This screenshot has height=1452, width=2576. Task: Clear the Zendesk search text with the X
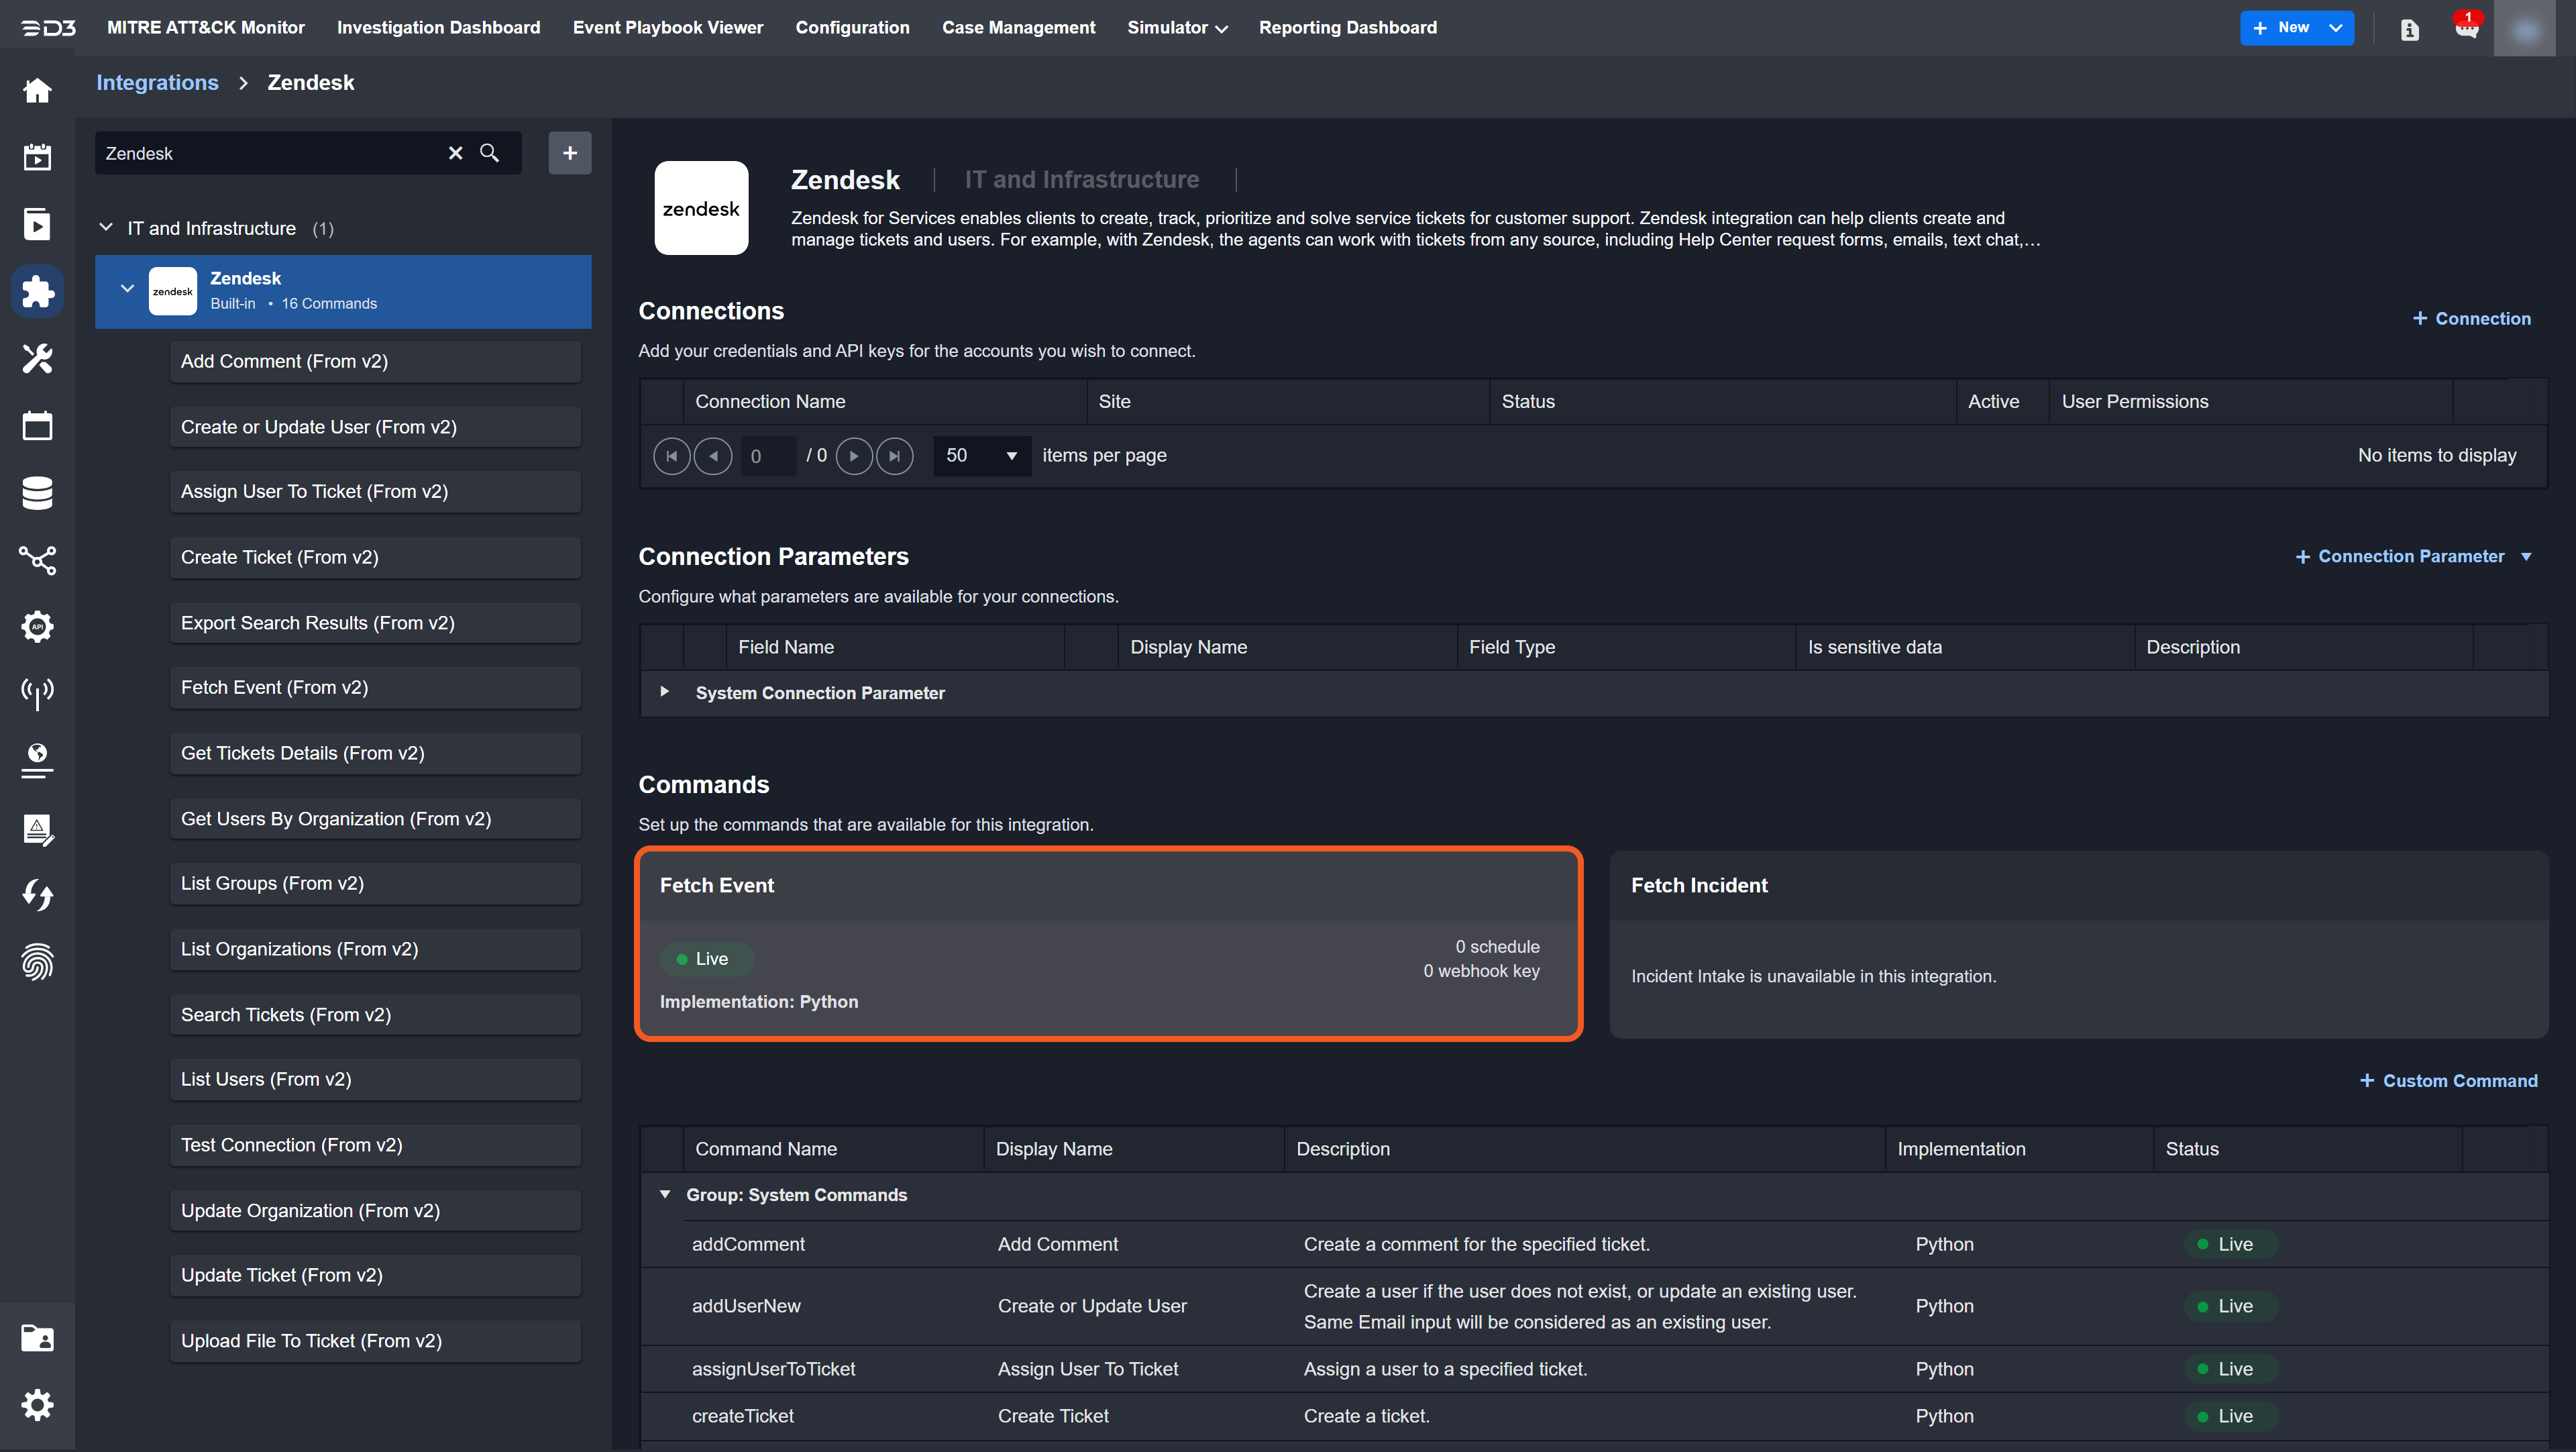tap(455, 153)
